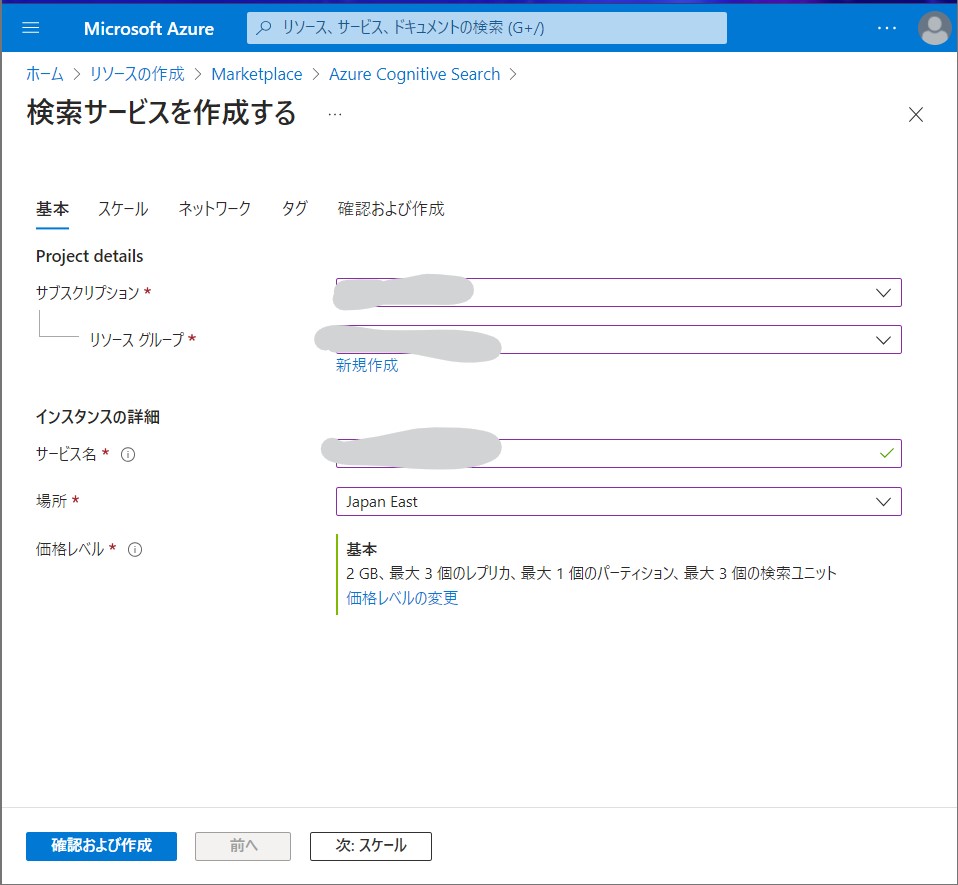Go to ホーム breadcrumb
The height and width of the screenshot is (885, 958).
pyautogui.click(x=45, y=75)
